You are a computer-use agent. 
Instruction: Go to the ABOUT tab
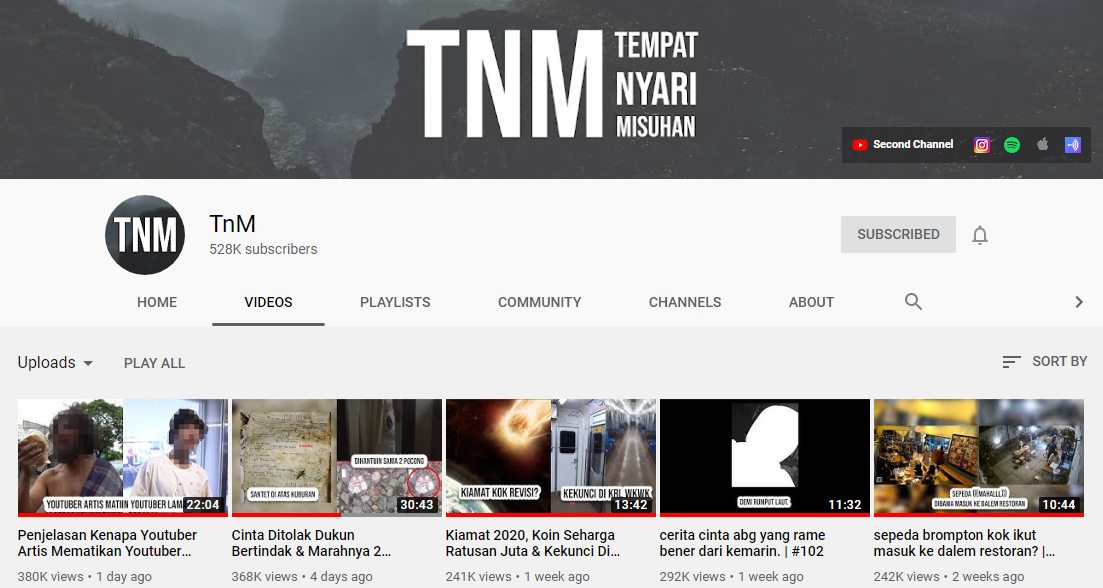pyautogui.click(x=810, y=301)
